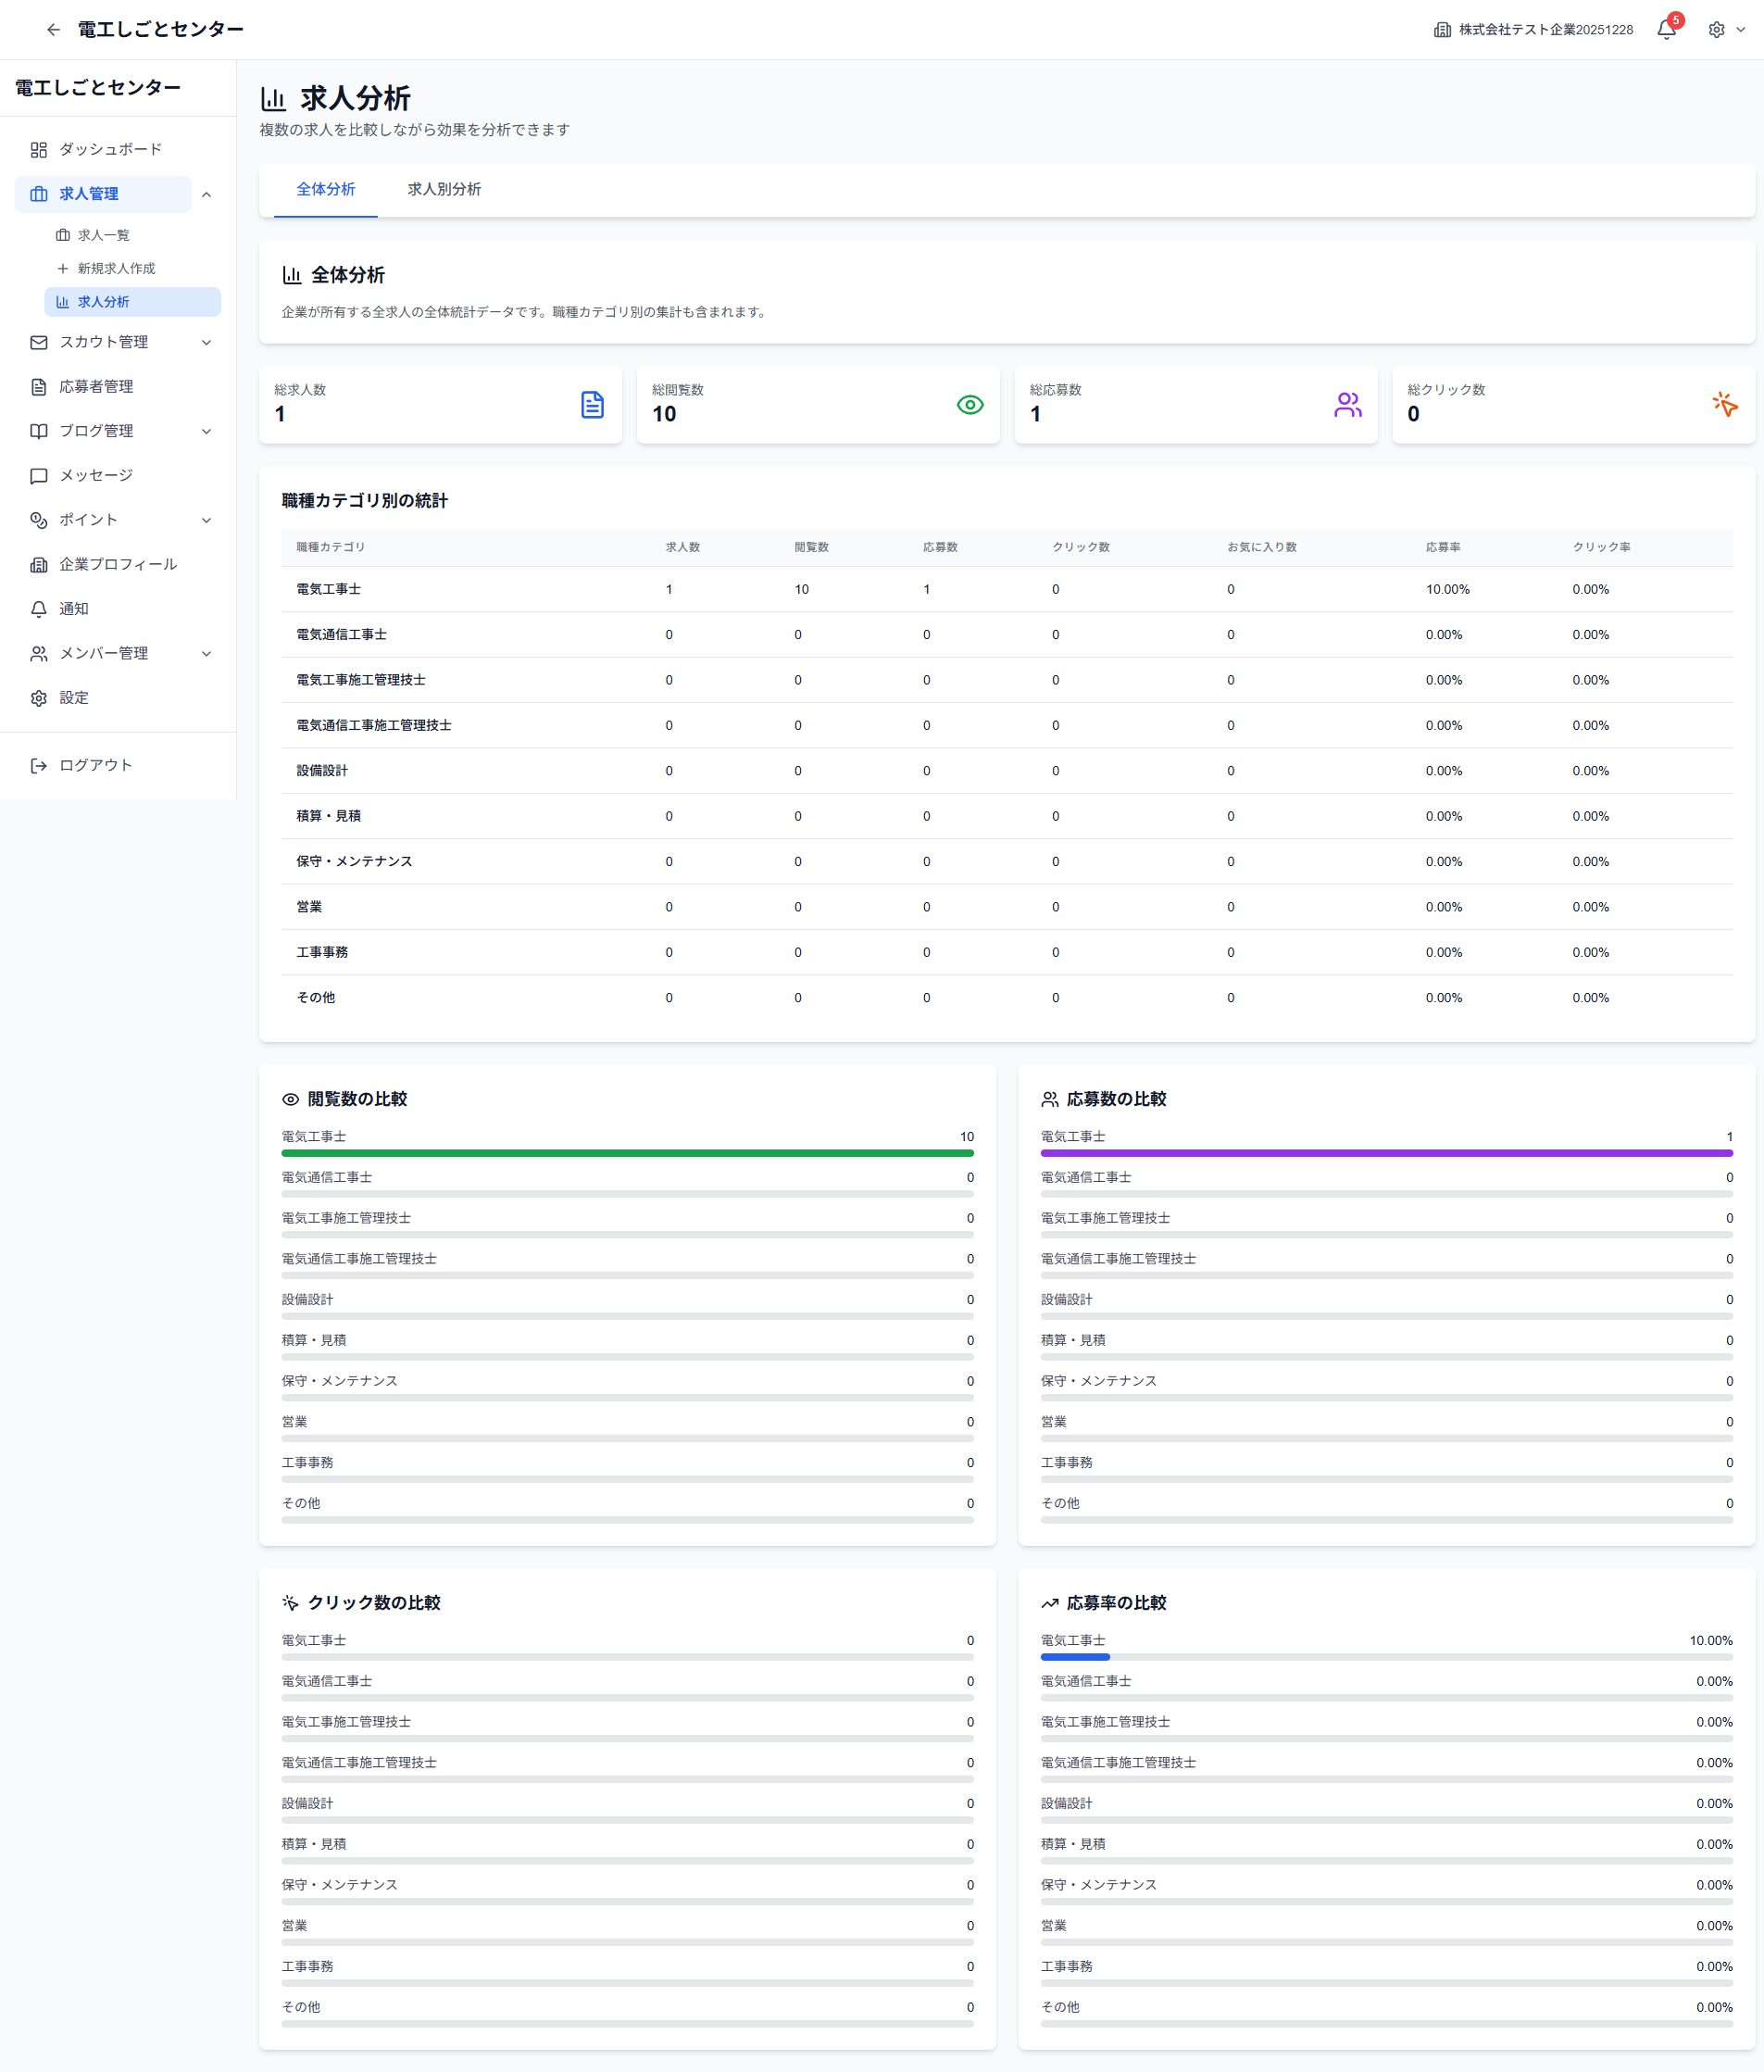Click the ダッシュボード grid icon in sidebar
The width and height of the screenshot is (1764, 2072).
pyautogui.click(x=39, y=150)
